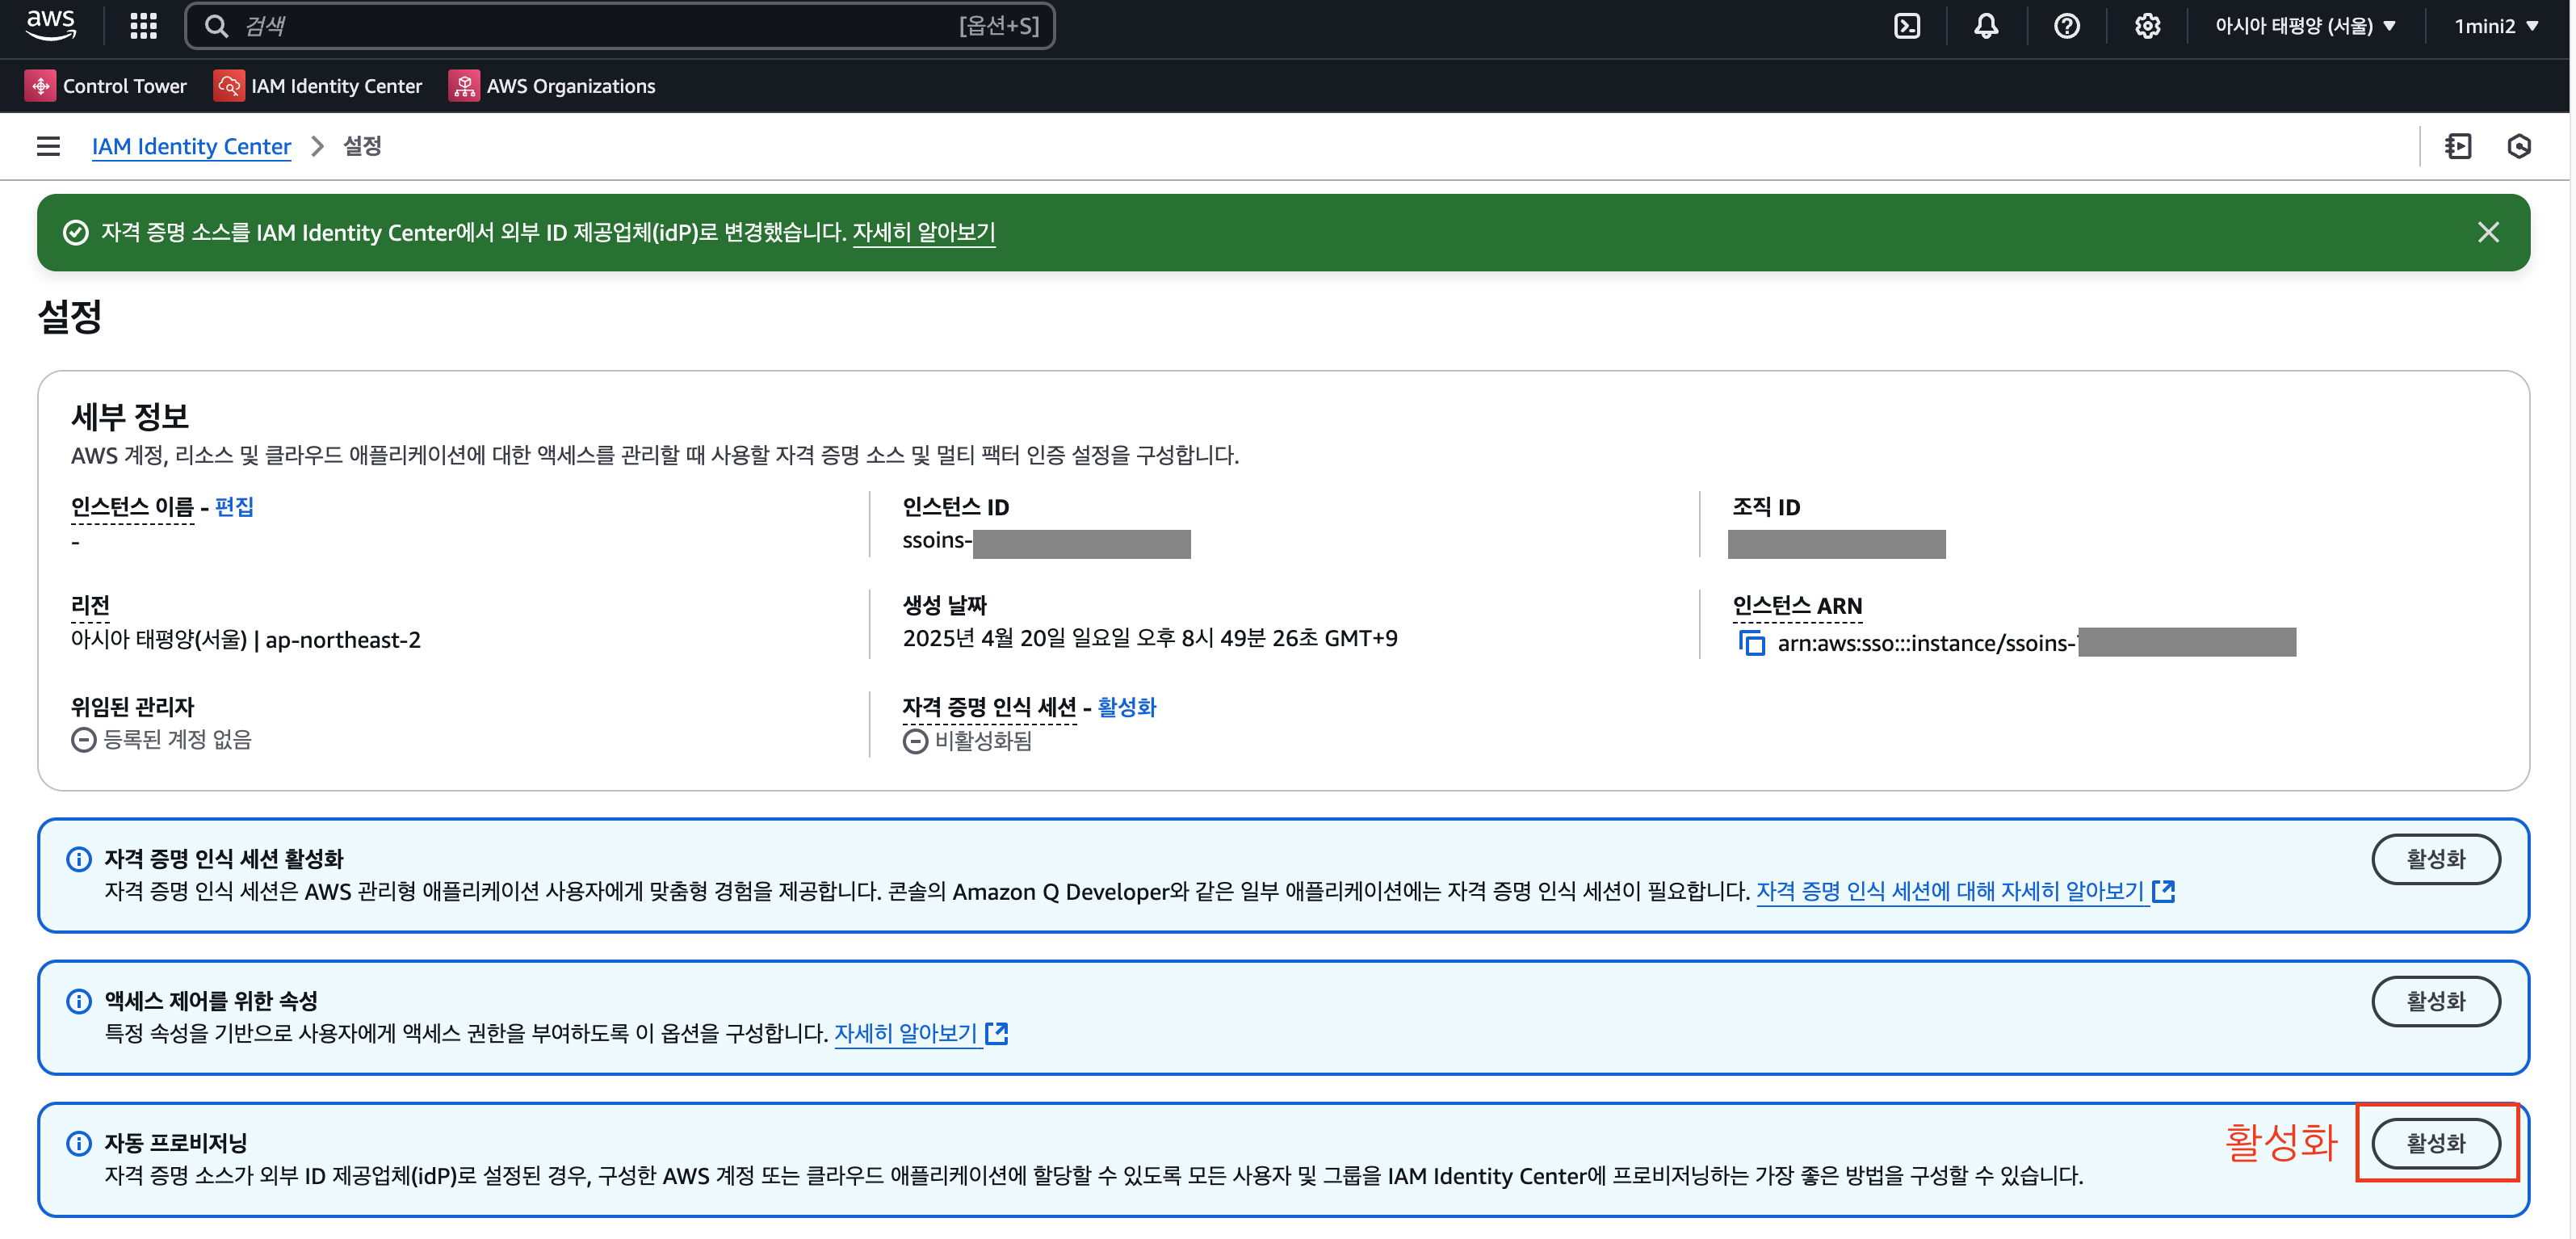Click the hexagon icon at breadcrumb bar right
2576x1239 pixels.
(2518, 147)
